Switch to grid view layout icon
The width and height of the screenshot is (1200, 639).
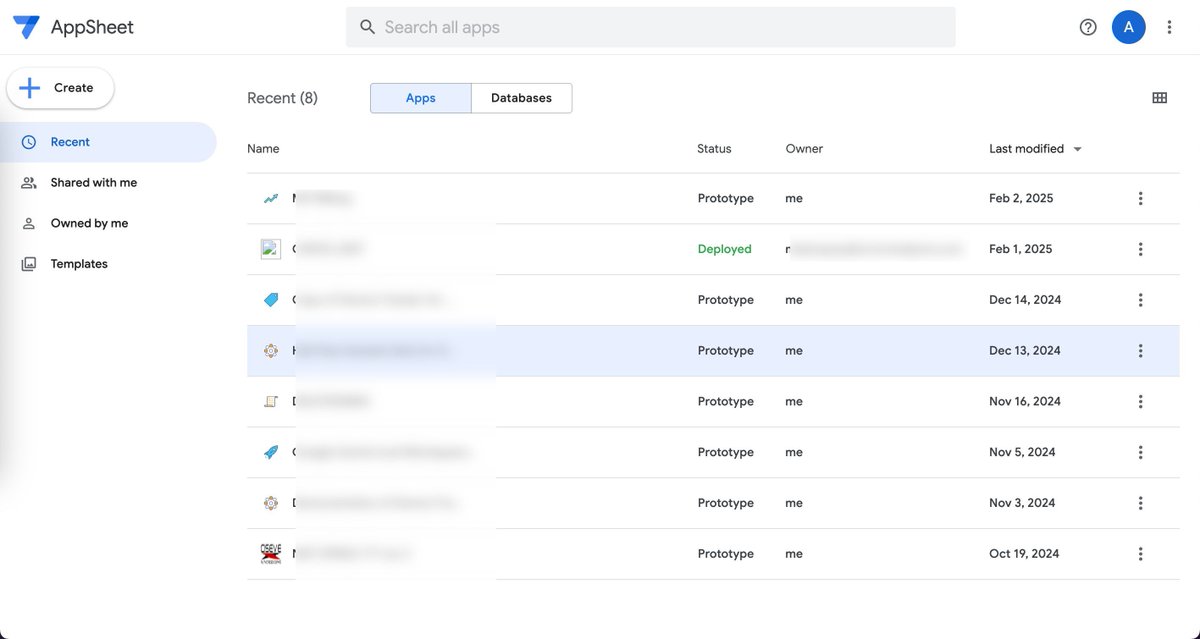tap(1160, 98)
